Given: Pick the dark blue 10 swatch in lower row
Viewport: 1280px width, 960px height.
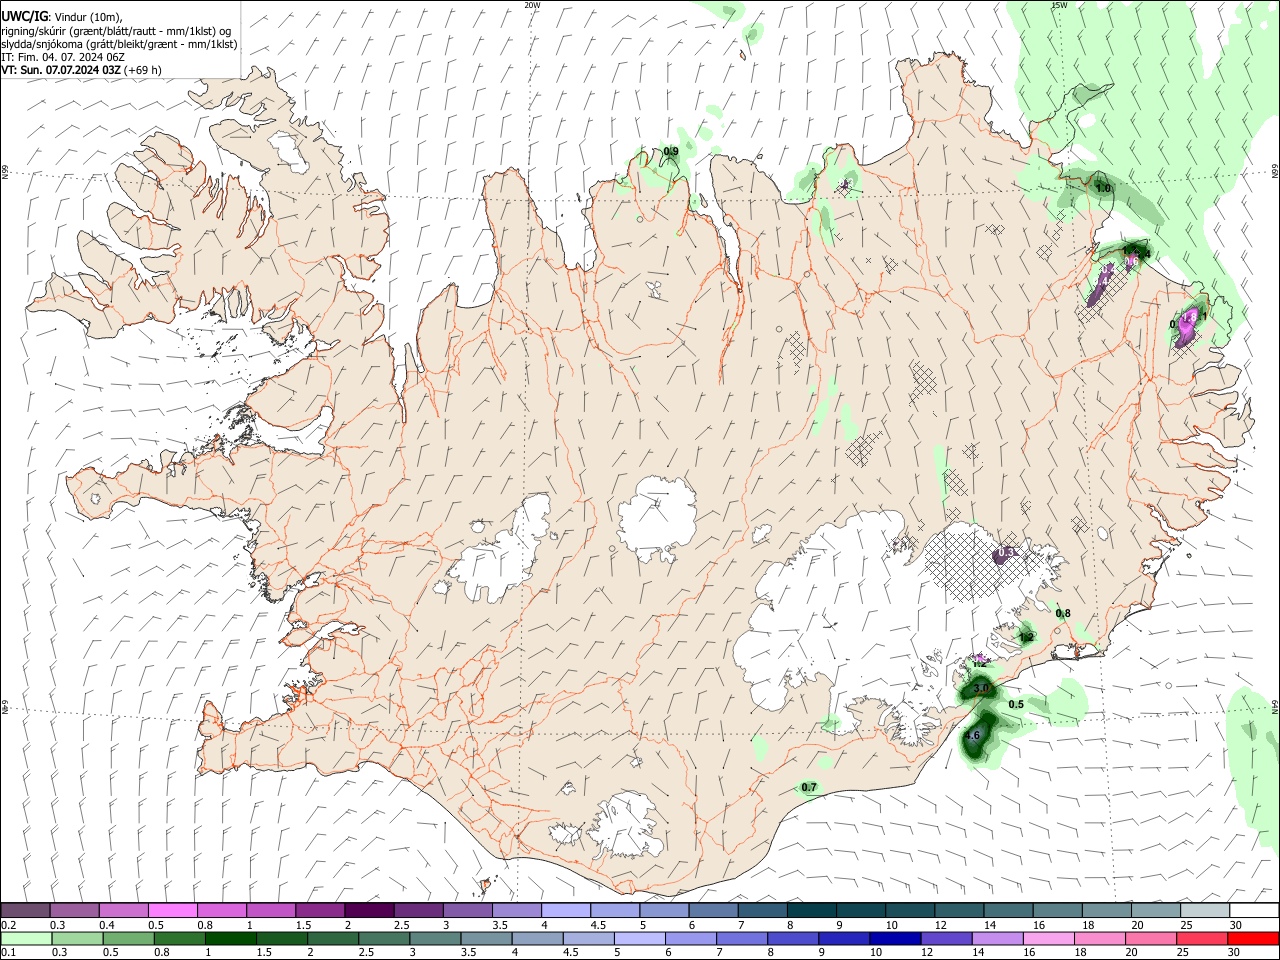Looking at the screenshot, I should click(895, 938).
